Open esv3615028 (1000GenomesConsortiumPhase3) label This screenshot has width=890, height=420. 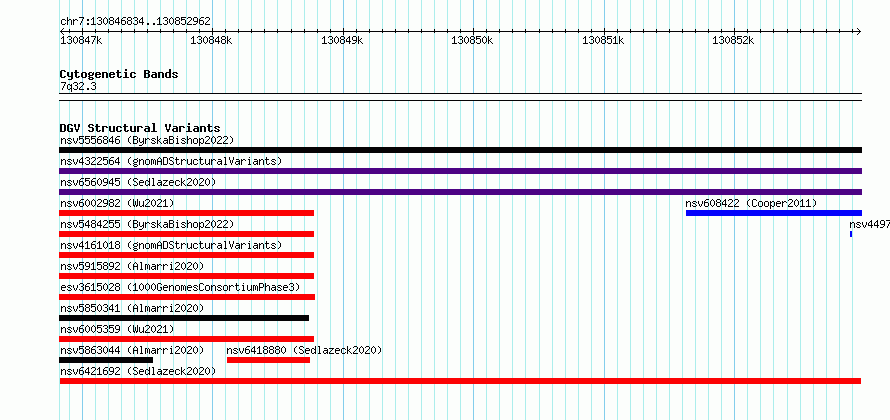[180, 287]
